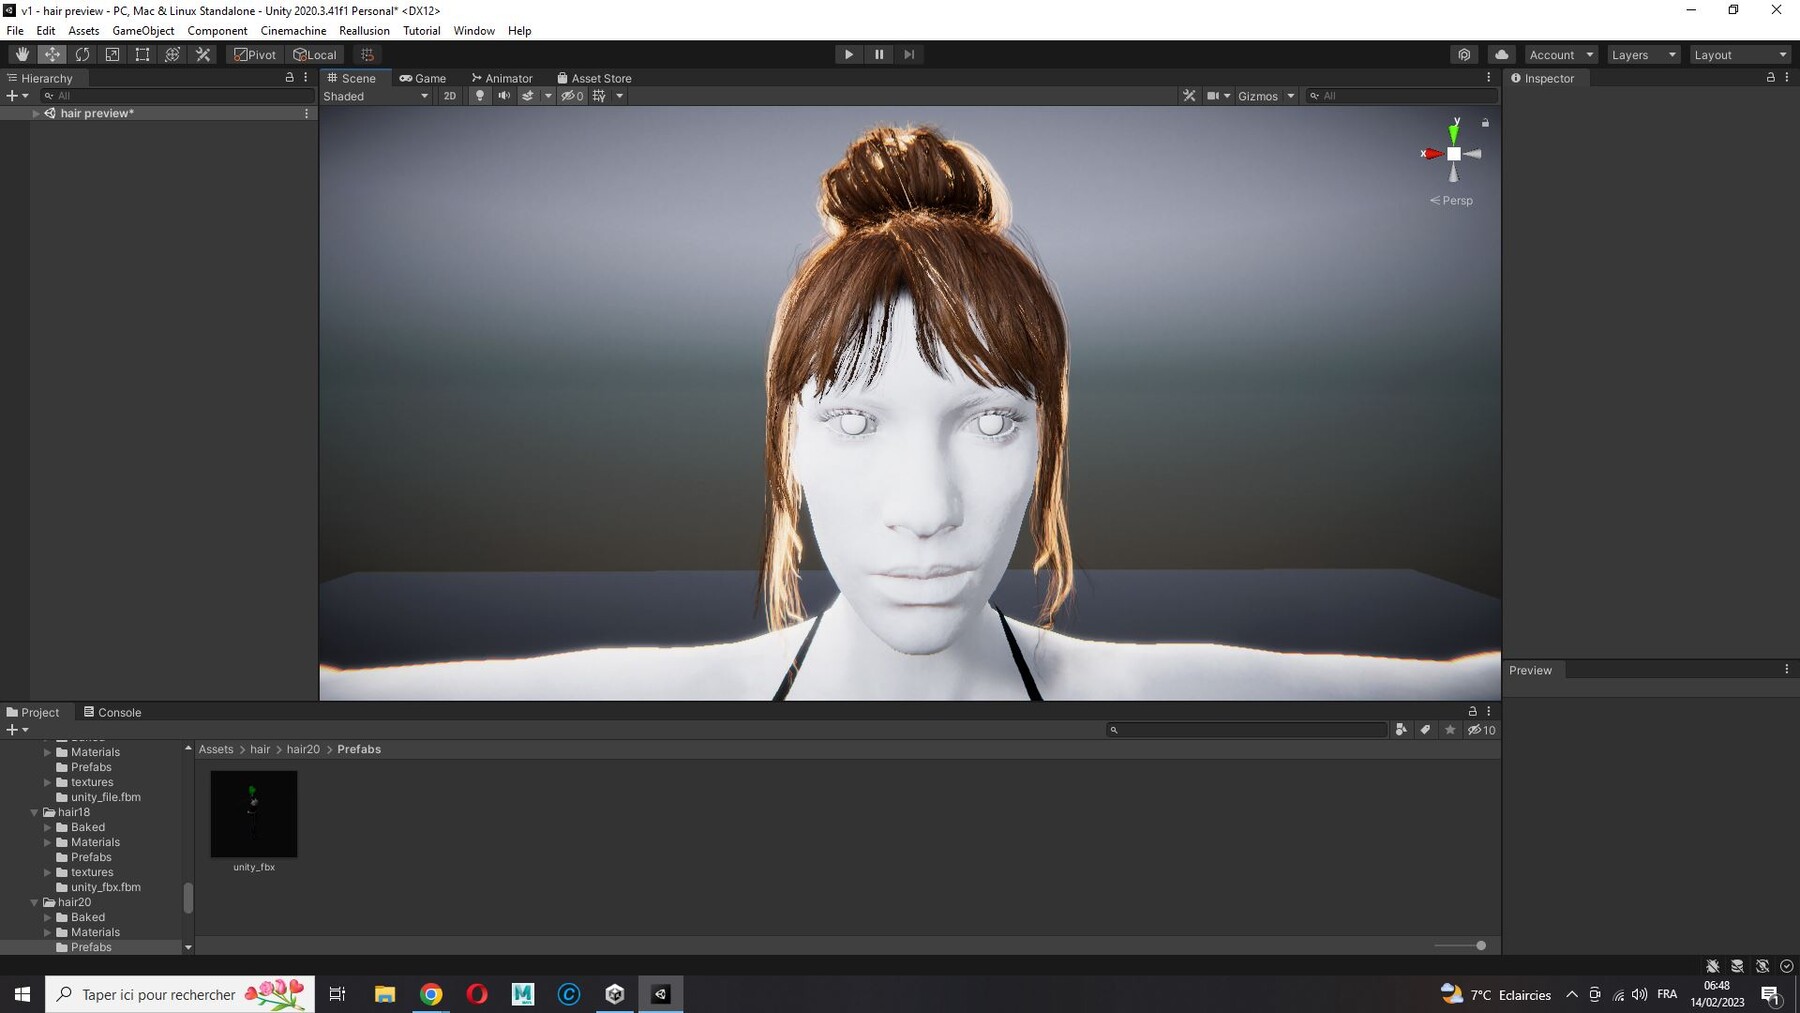Select the Rect tool

coord(142,55)
